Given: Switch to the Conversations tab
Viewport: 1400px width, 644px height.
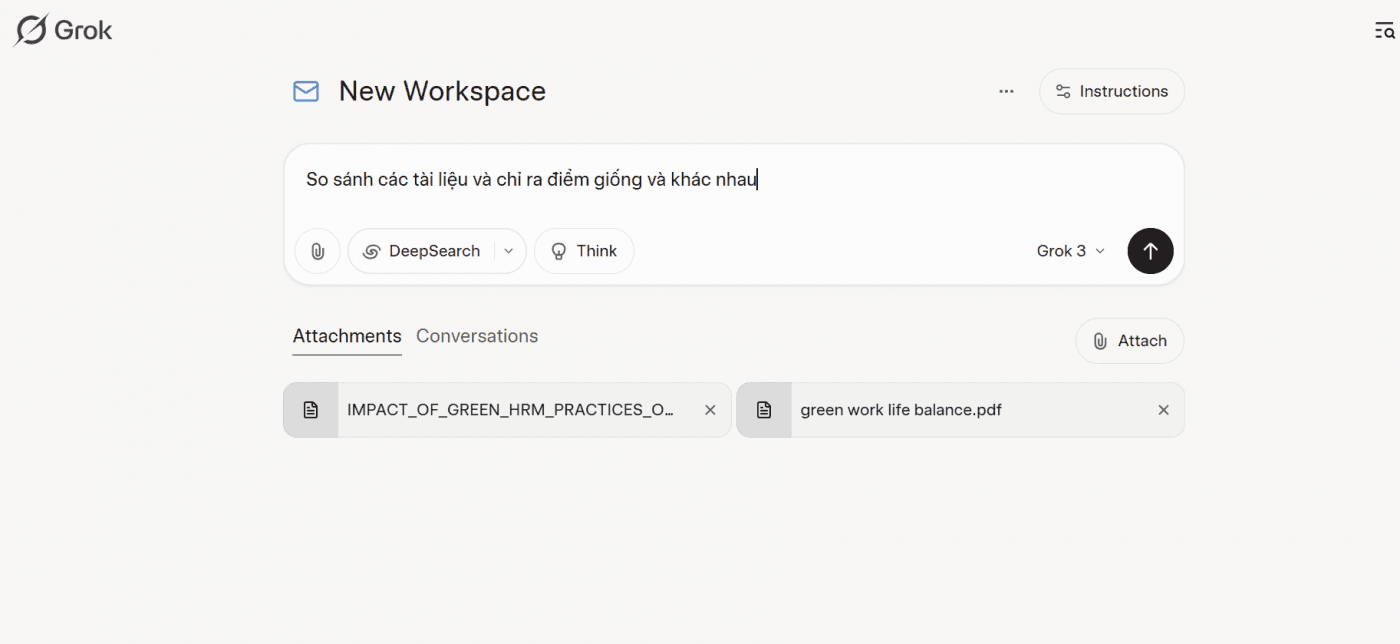Looking at the screenshot, I should pyautogui.click(x=477, y=336).
